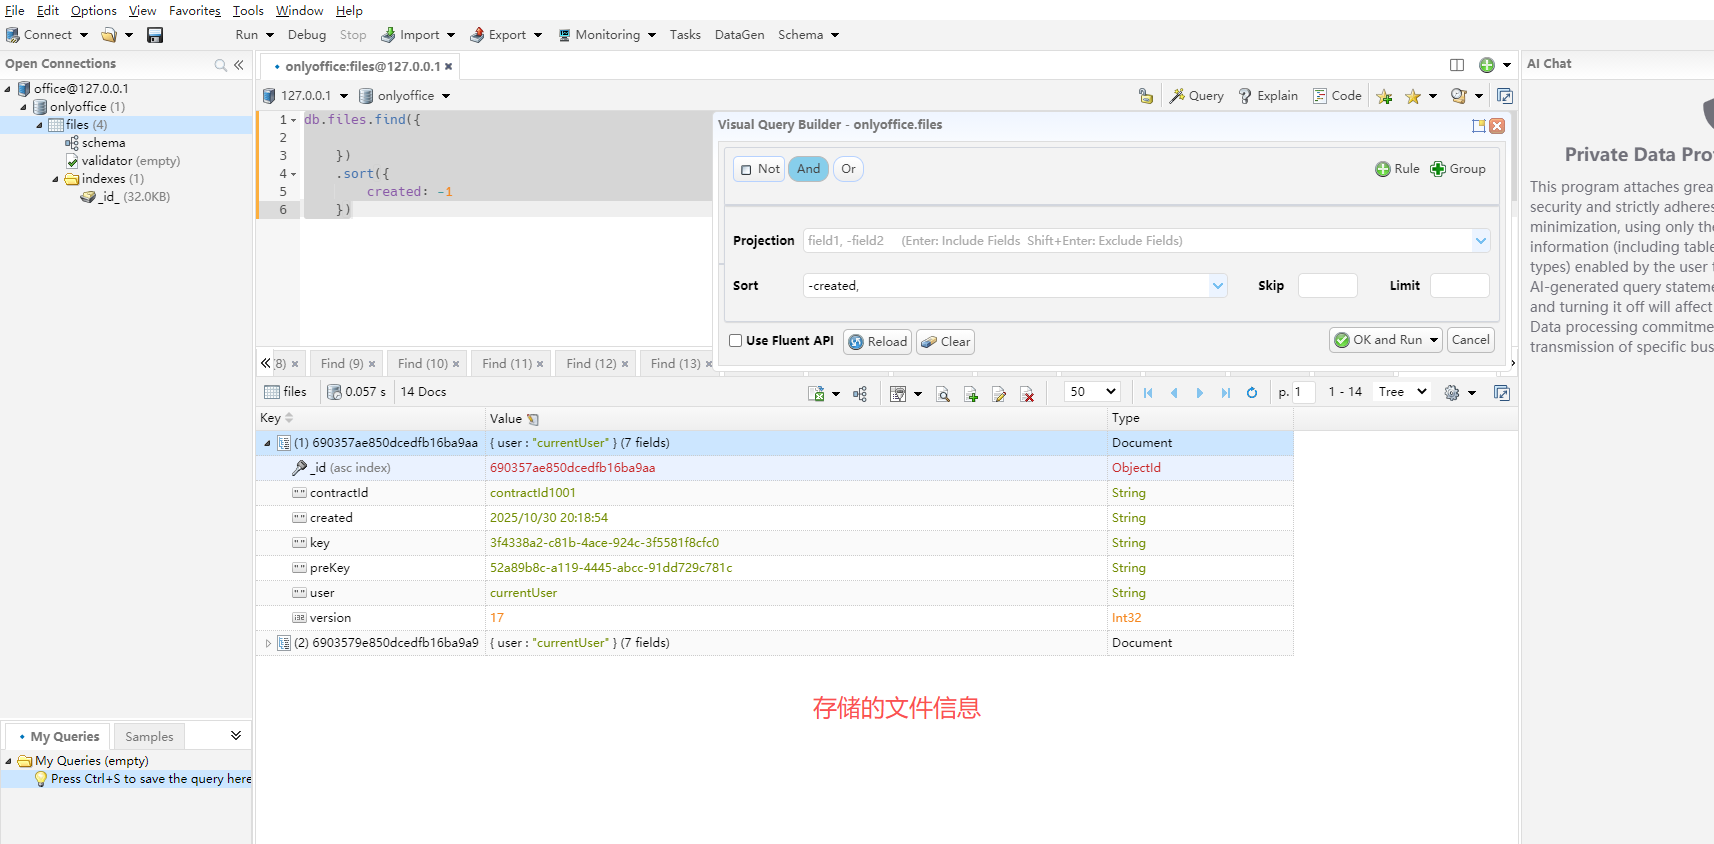Open the Favorites menu
1714x844 pixels.
[194, 11]
